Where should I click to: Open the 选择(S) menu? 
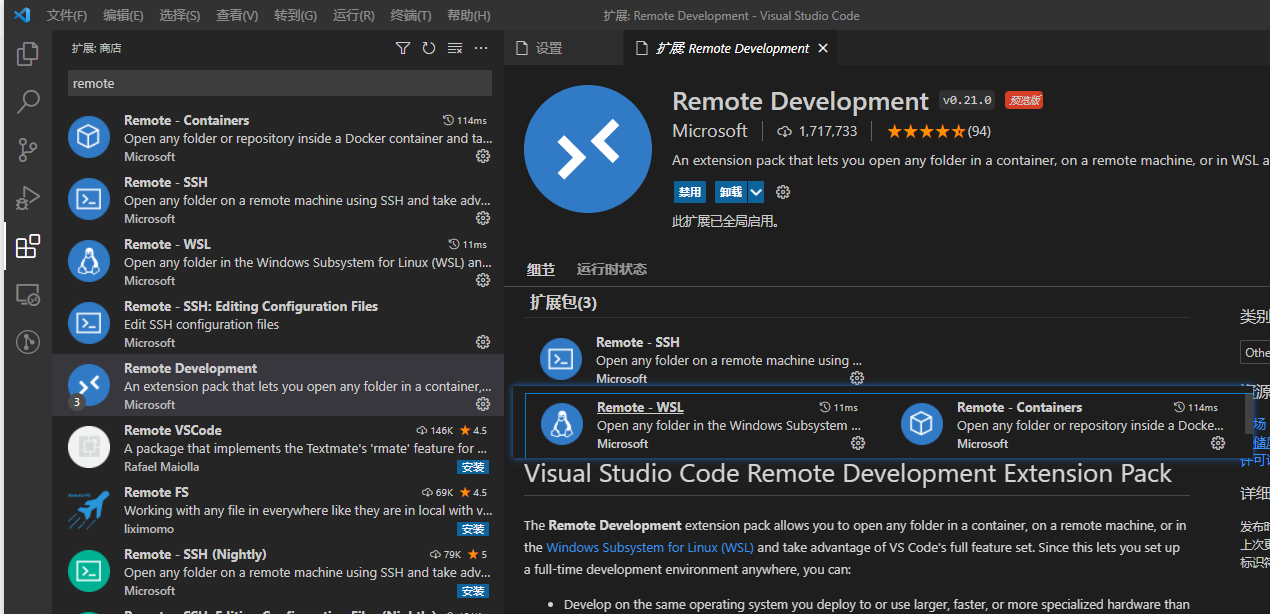[x=180, y=15]
